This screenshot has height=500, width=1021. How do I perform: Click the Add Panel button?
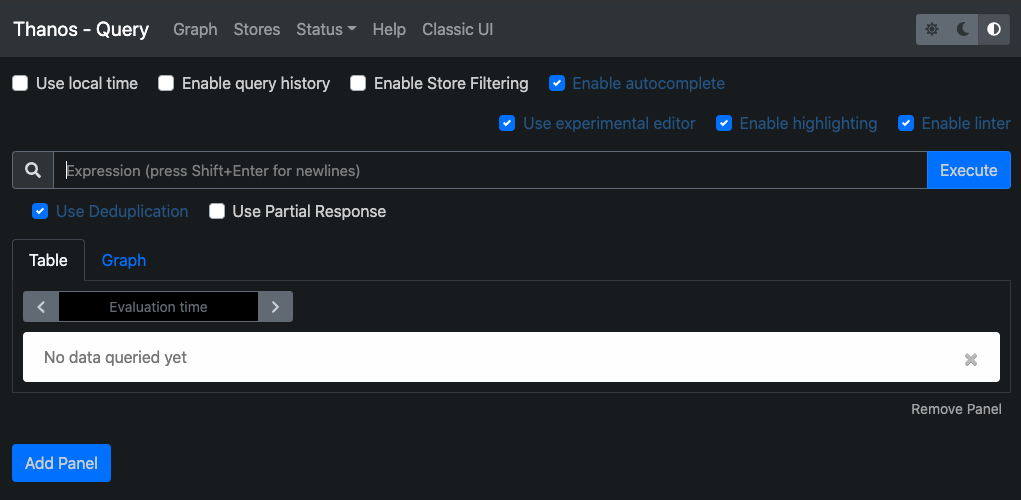[x=61, y=463]
